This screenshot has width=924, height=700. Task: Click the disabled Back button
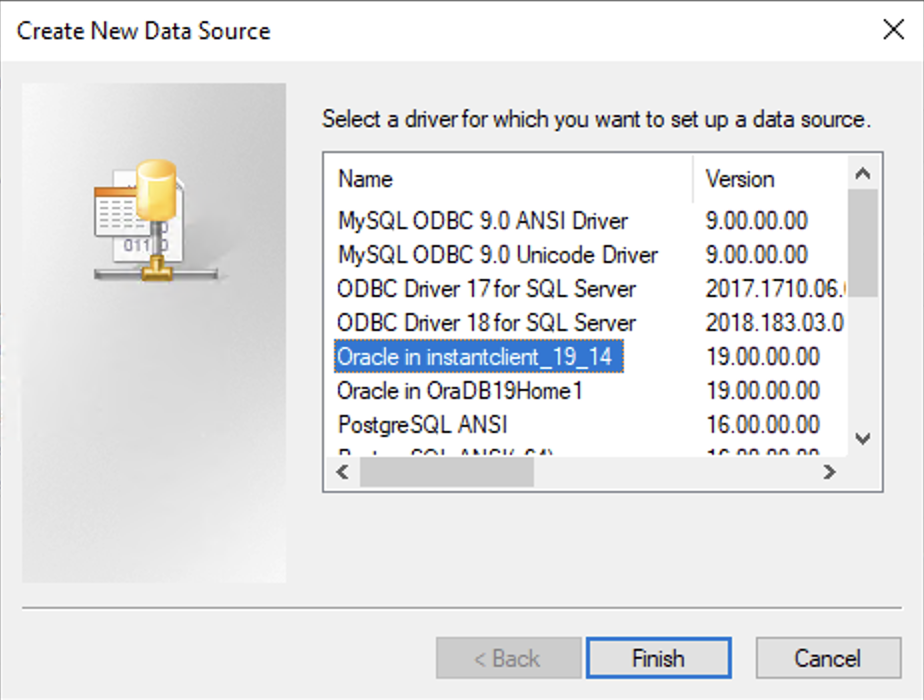(508, 658)
